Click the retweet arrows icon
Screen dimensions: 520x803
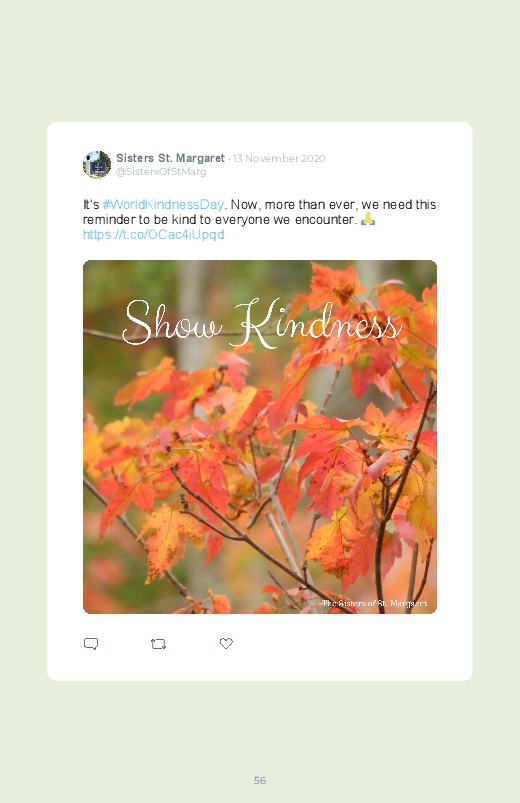click(158, 644)
